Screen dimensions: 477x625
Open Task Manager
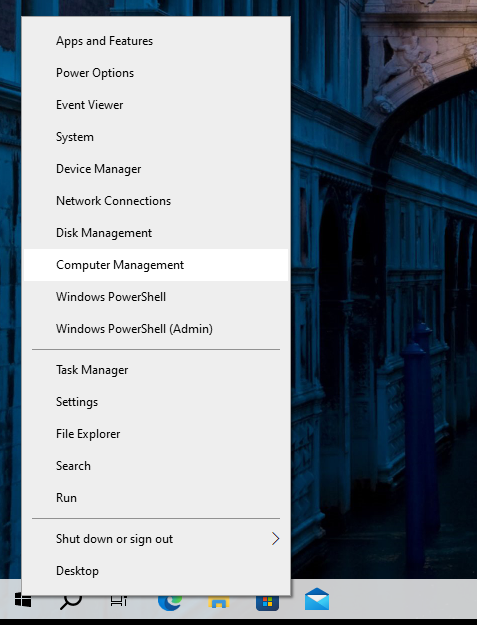[x=156, y=370]
